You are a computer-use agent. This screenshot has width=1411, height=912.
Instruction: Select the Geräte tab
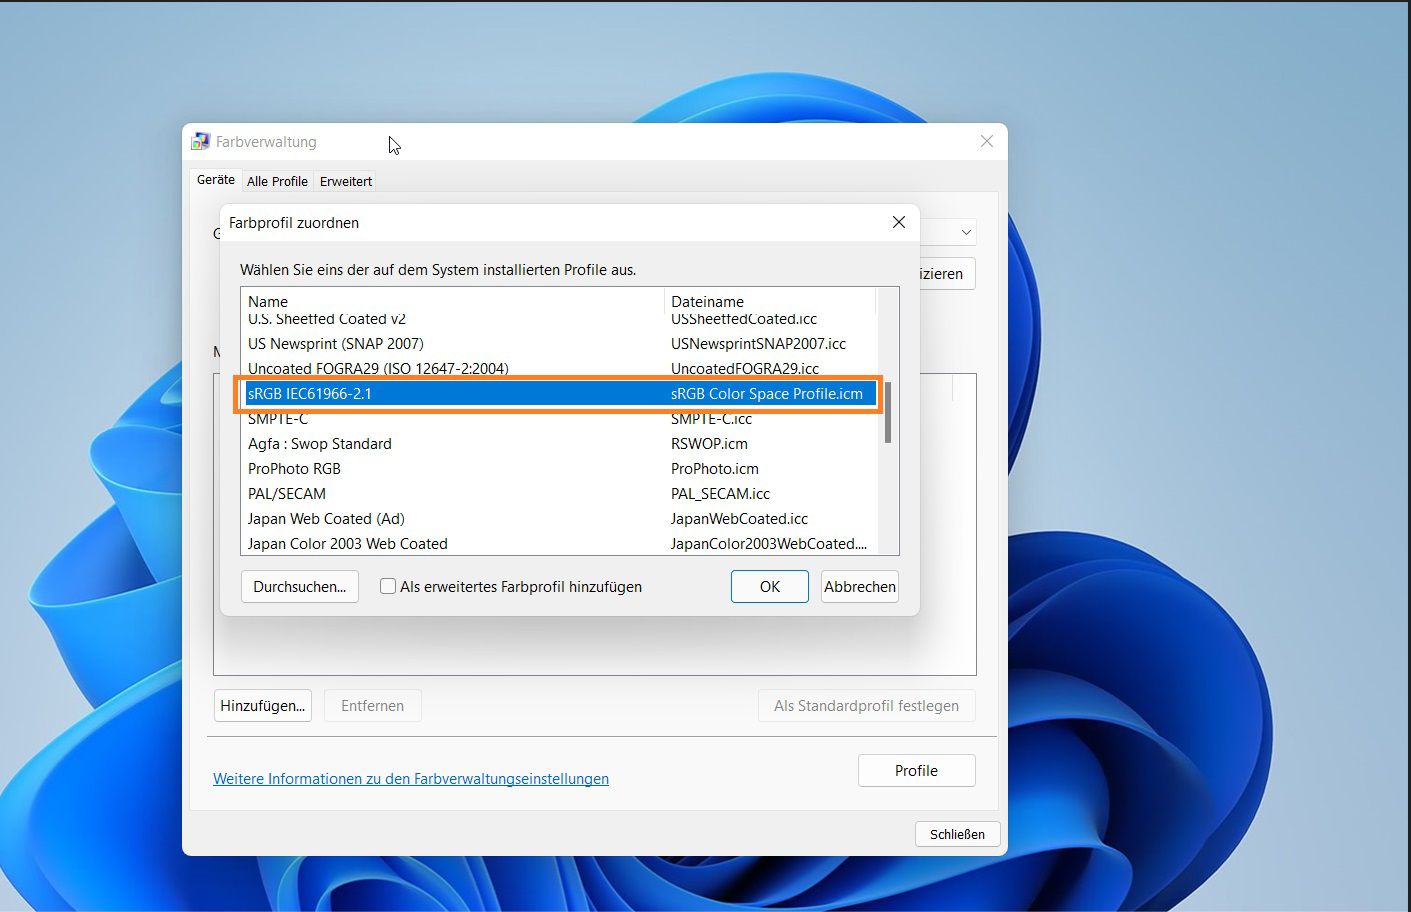pos(215,180)
